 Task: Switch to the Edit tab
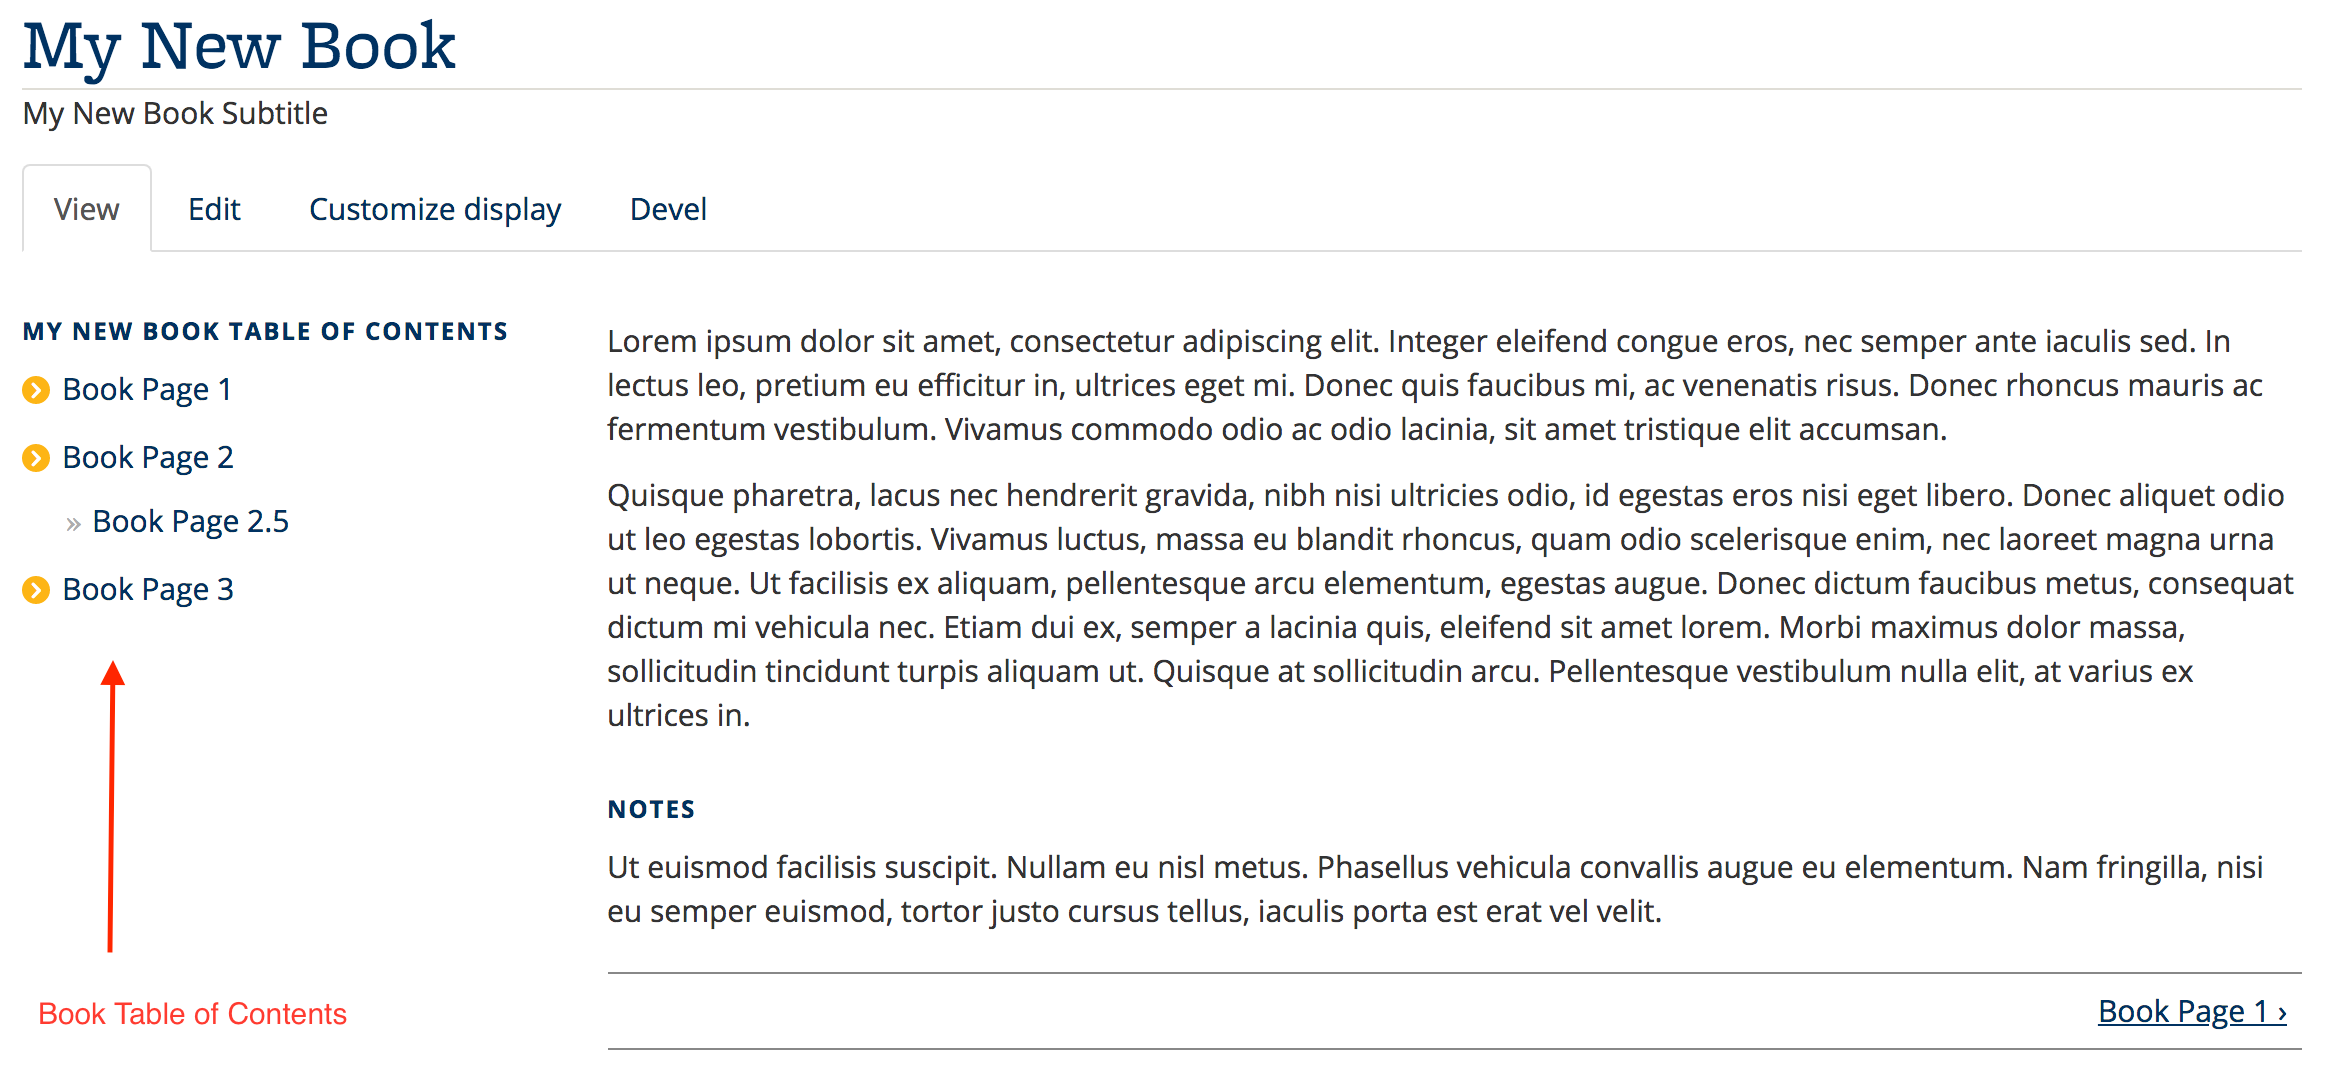213,209
